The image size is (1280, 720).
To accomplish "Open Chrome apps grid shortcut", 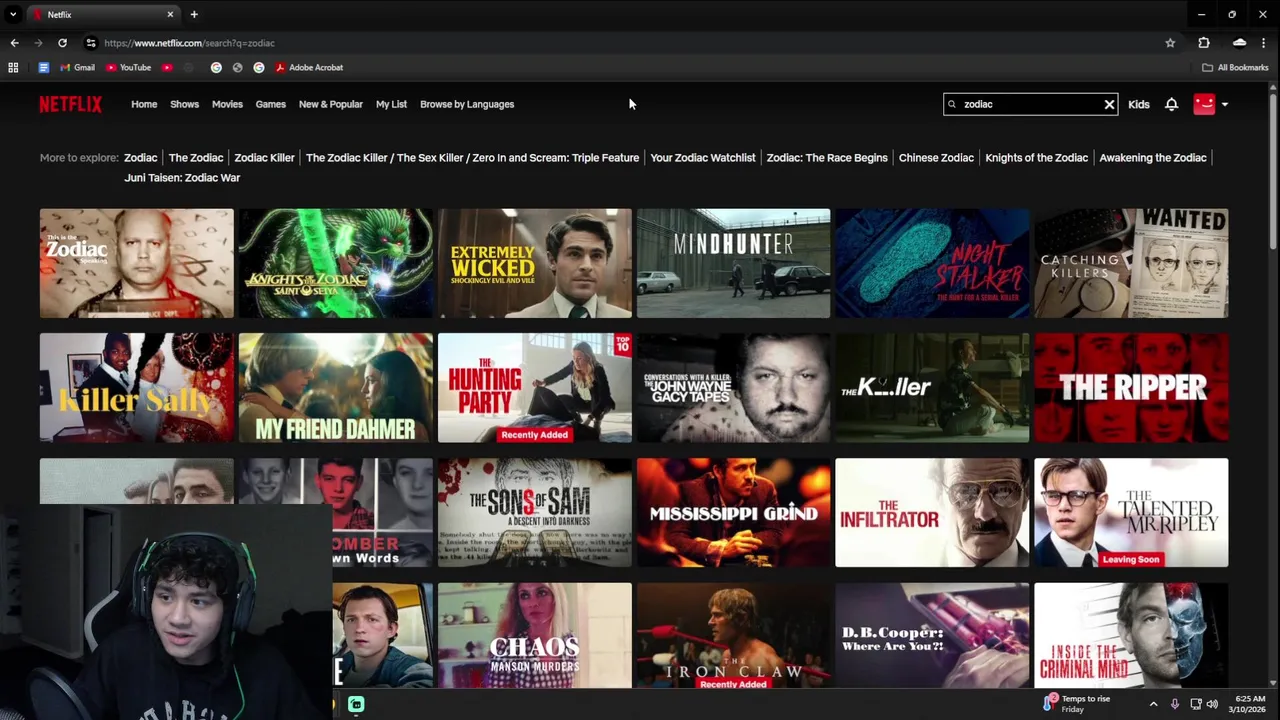I will pos(13,67).
